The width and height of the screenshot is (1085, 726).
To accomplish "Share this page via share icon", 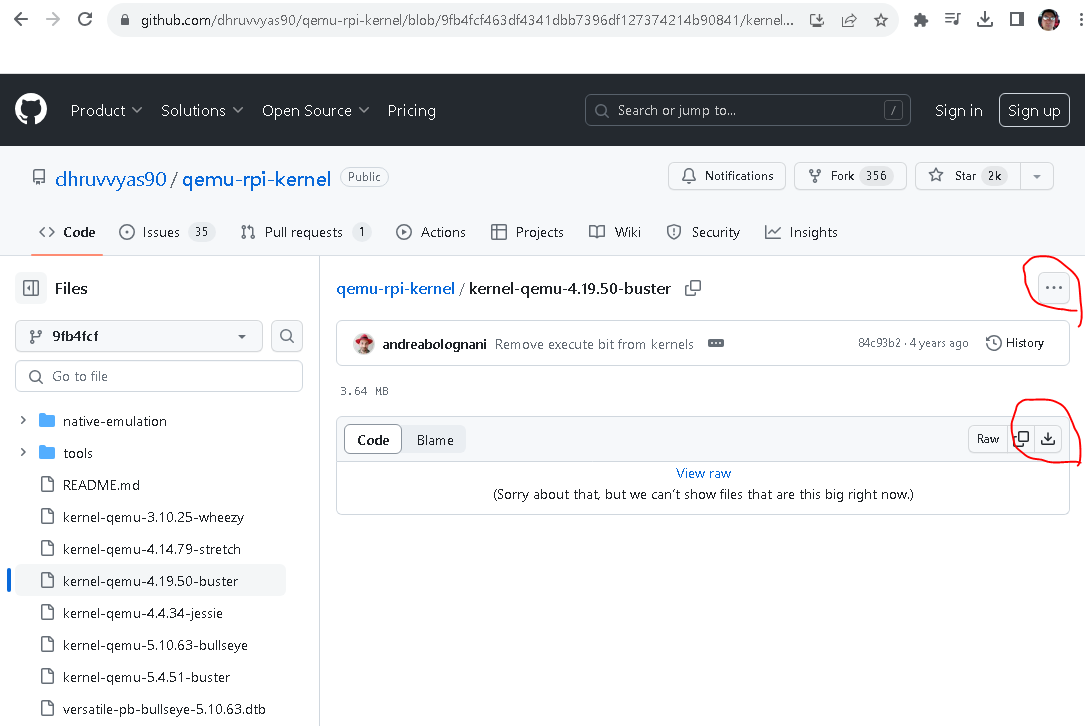I will [848, 20].
